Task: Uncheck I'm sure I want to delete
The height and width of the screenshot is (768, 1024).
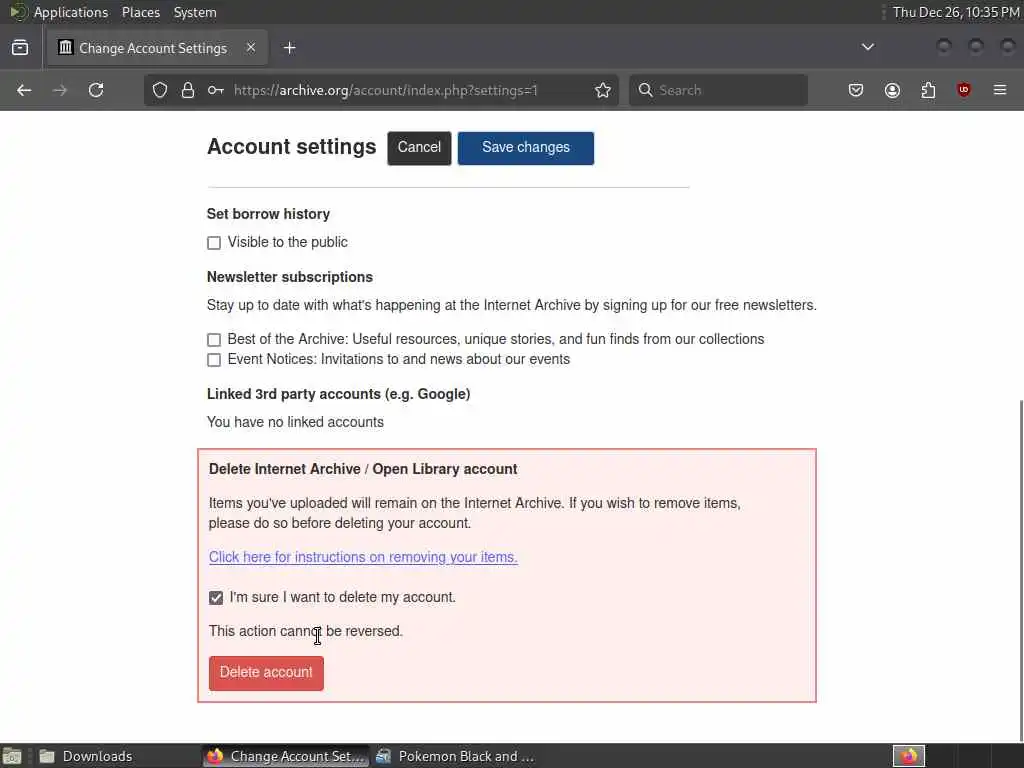Action: [x=216, y=598]
